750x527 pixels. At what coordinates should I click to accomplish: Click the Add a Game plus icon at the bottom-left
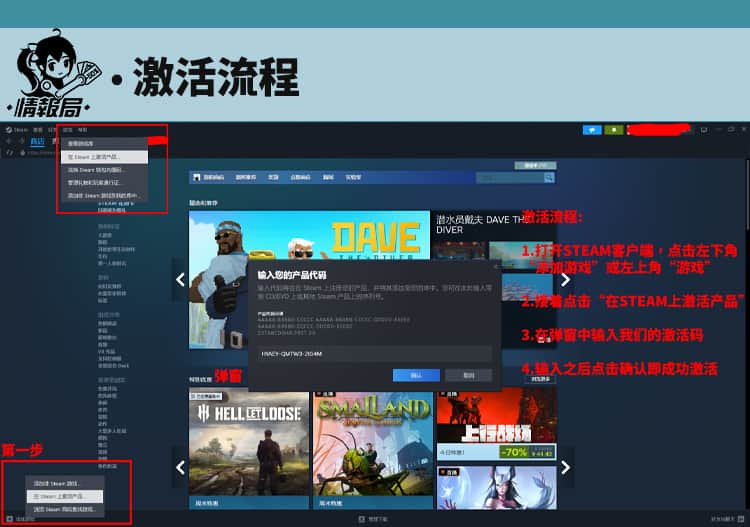[x=10, y=519]
